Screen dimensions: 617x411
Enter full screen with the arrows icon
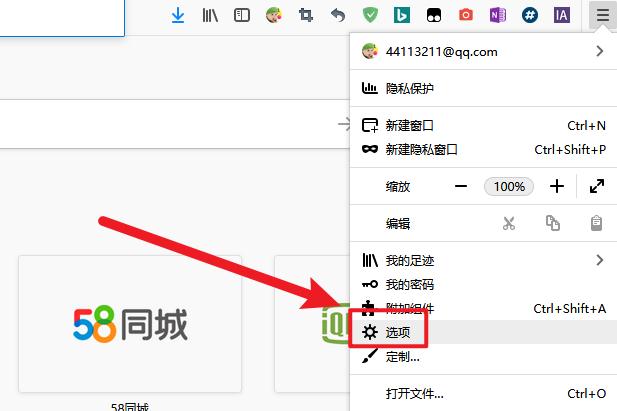coord(597,186)
